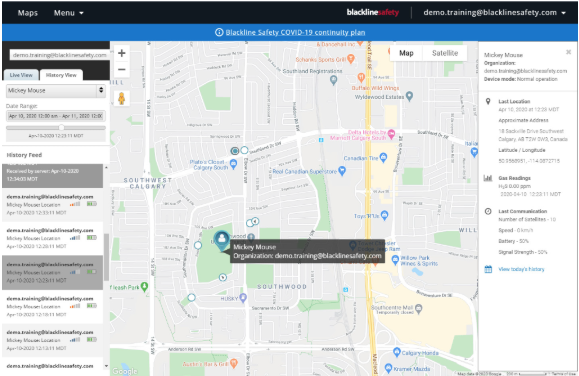The width and height of the screenshot is (579, 376).
Task: Open the Maps menu item
Action: [x=28, y=13]
